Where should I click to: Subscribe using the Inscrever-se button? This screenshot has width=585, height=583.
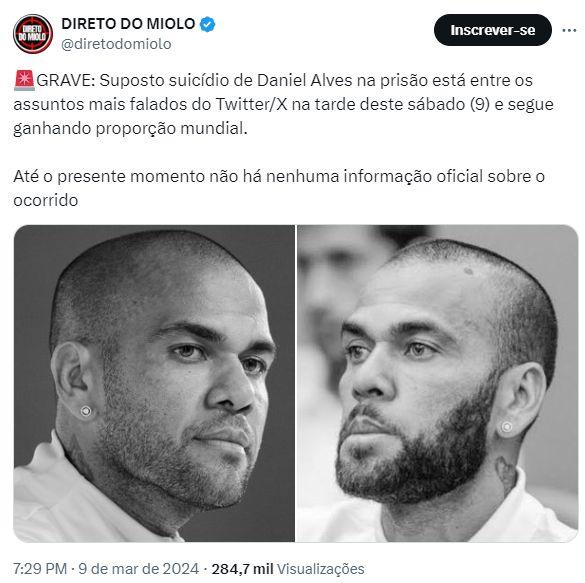tap(492, 30)
